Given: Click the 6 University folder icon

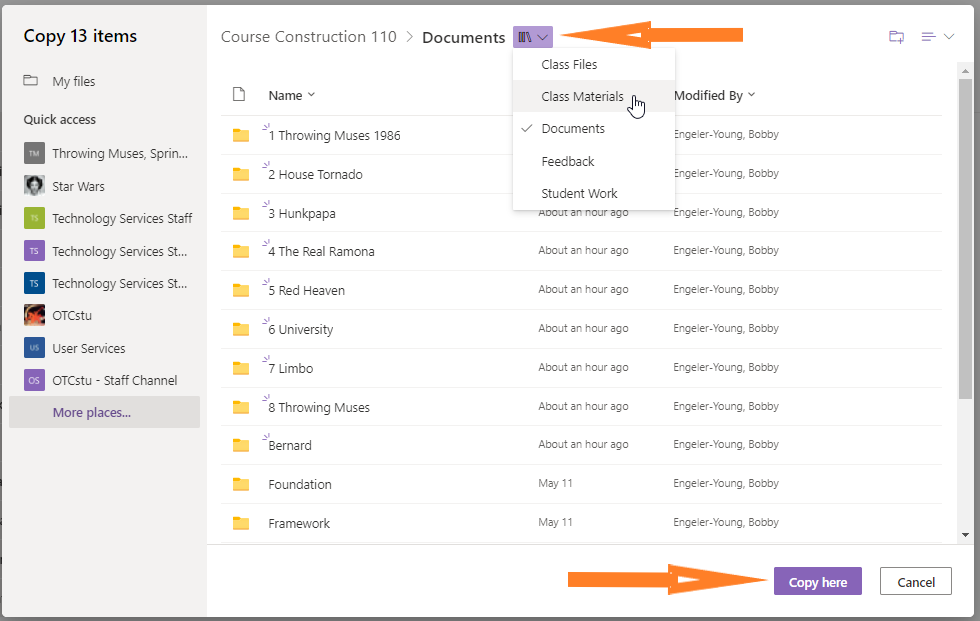Looking at the screenshot, I should [241, 329].
